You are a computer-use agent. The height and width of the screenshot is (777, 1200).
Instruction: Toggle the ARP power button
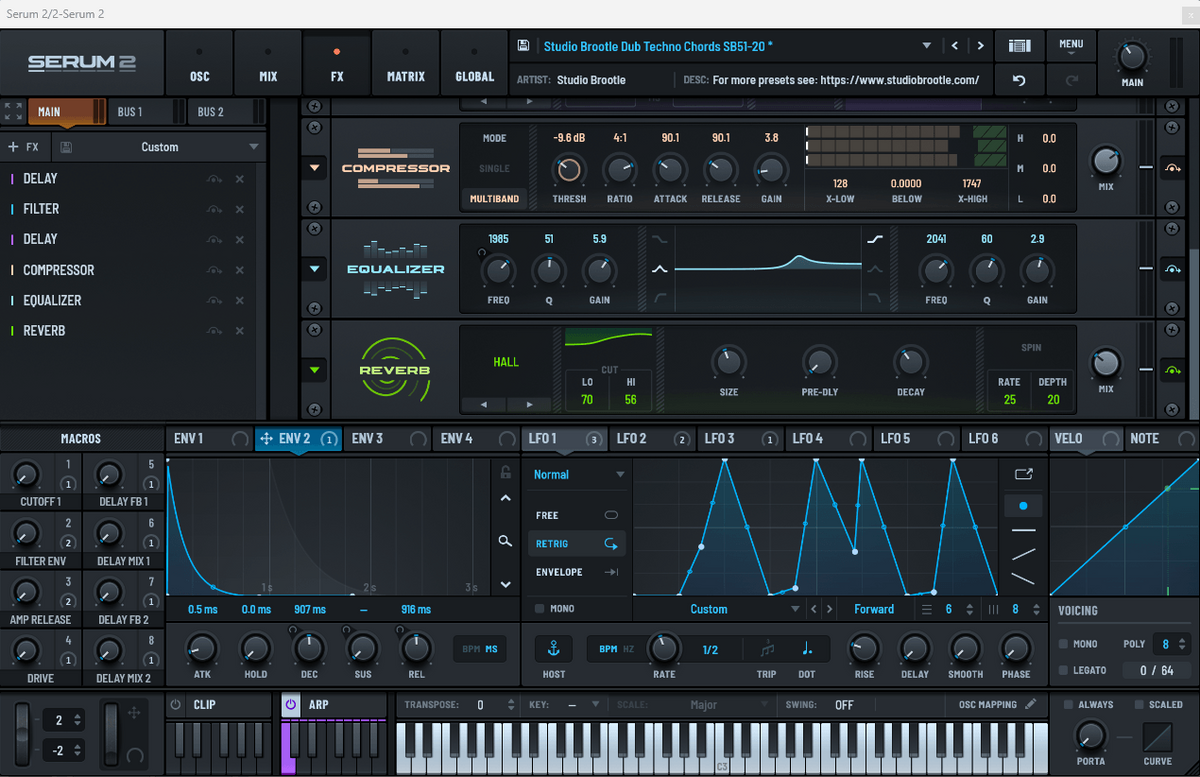coord(290,704)
